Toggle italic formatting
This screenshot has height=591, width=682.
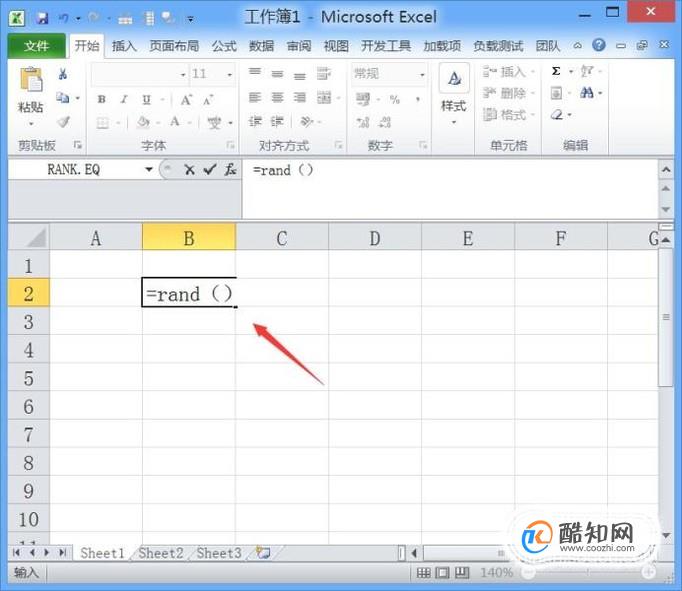(124, 100)
